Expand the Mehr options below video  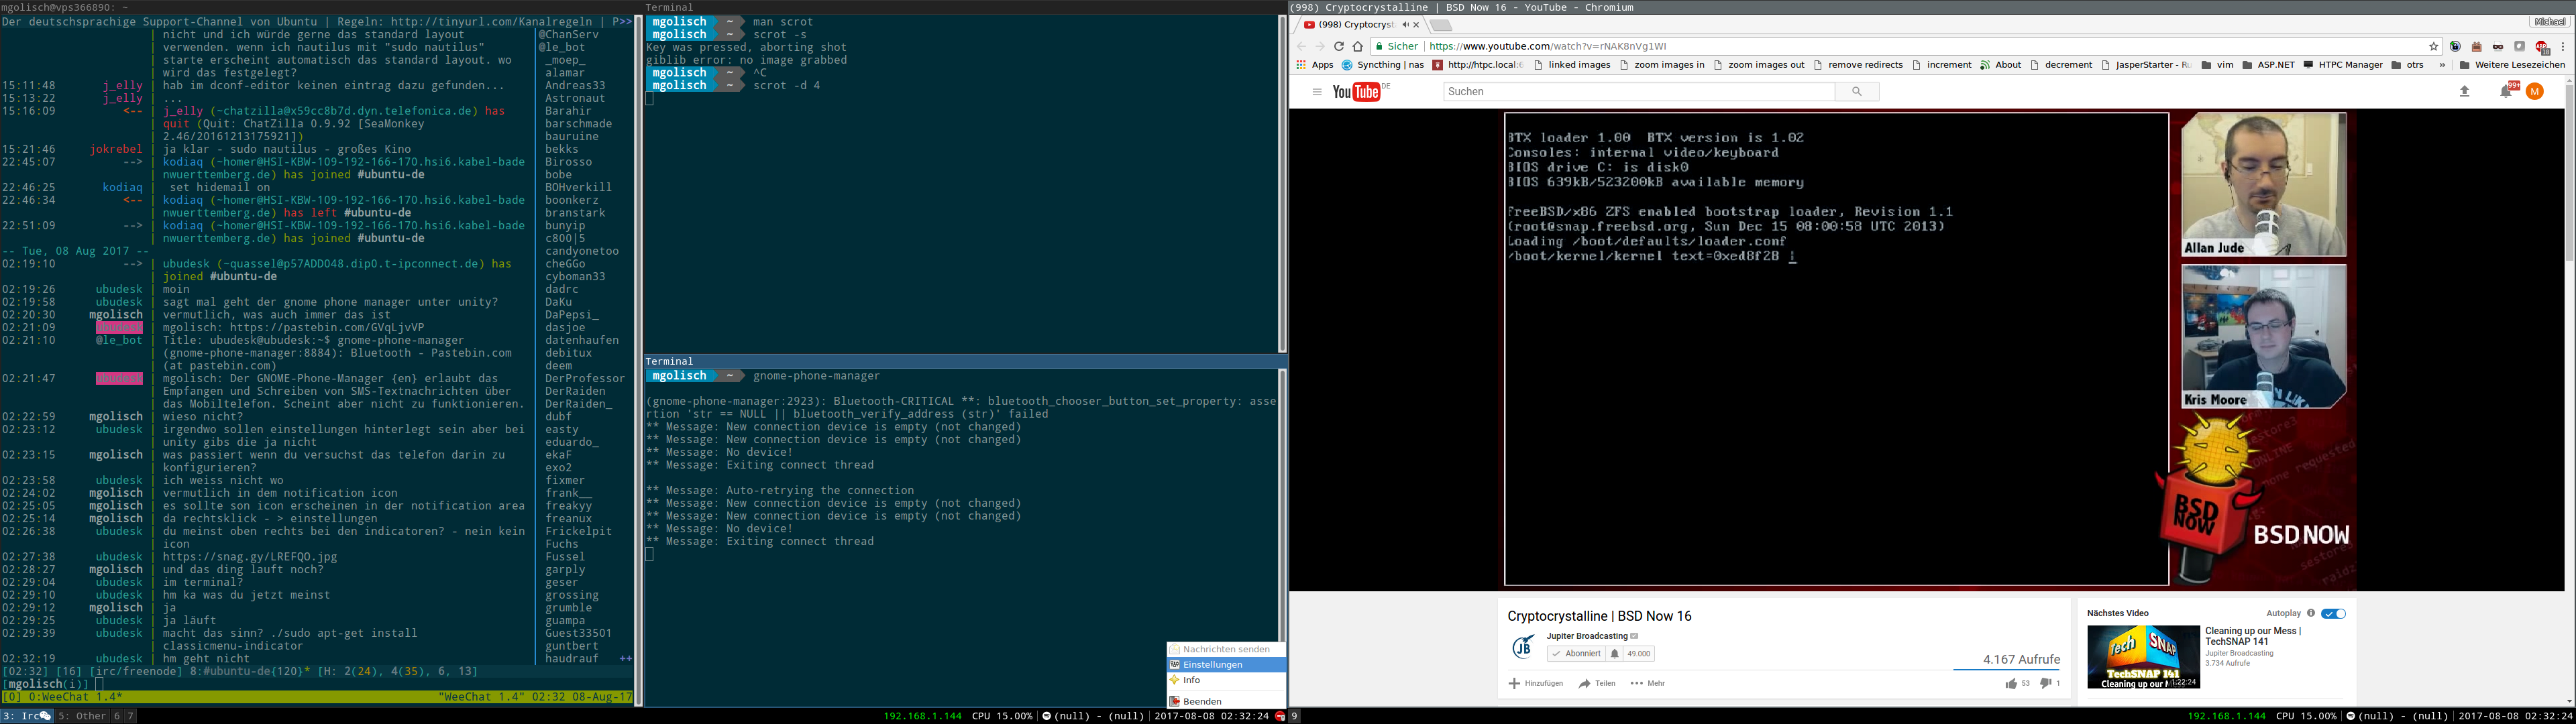point(1648,684)
